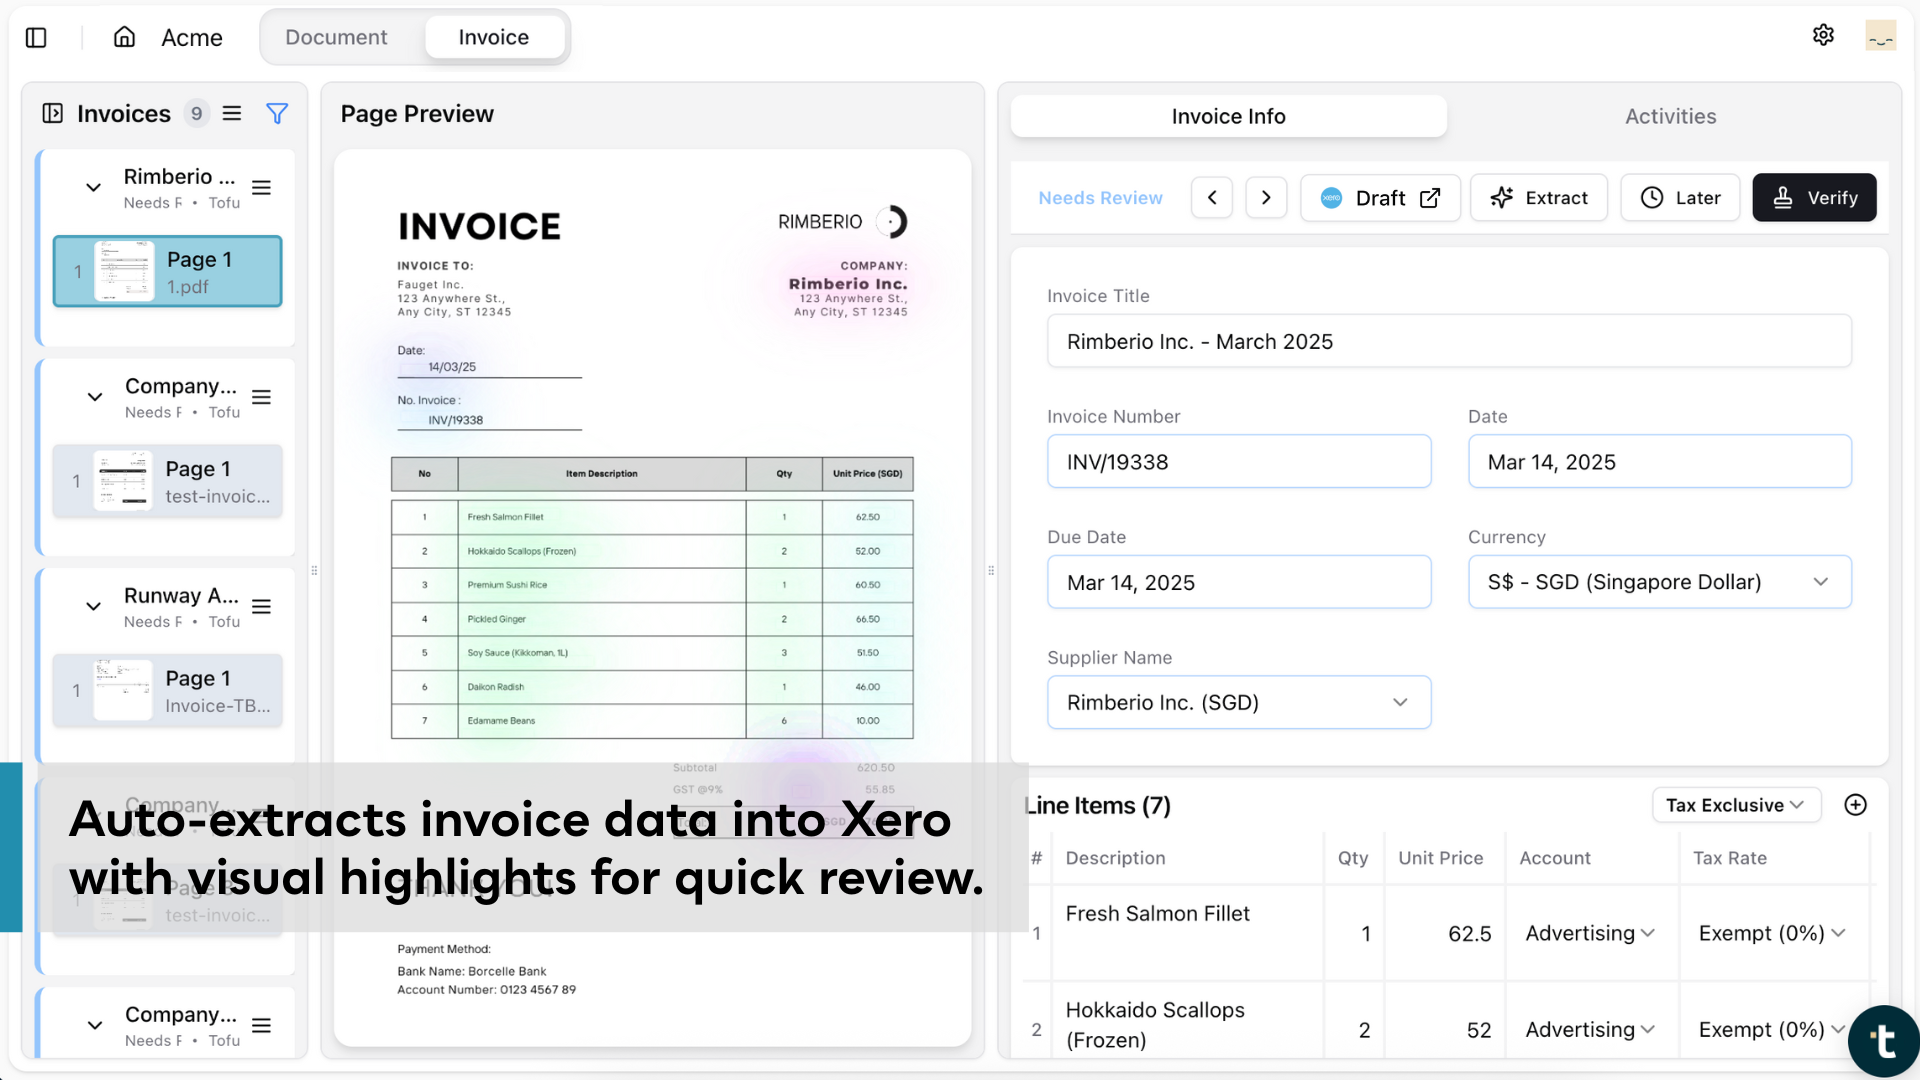Switch to the Document tab
Viewport: 1920px width, 1080px height.
336,37
